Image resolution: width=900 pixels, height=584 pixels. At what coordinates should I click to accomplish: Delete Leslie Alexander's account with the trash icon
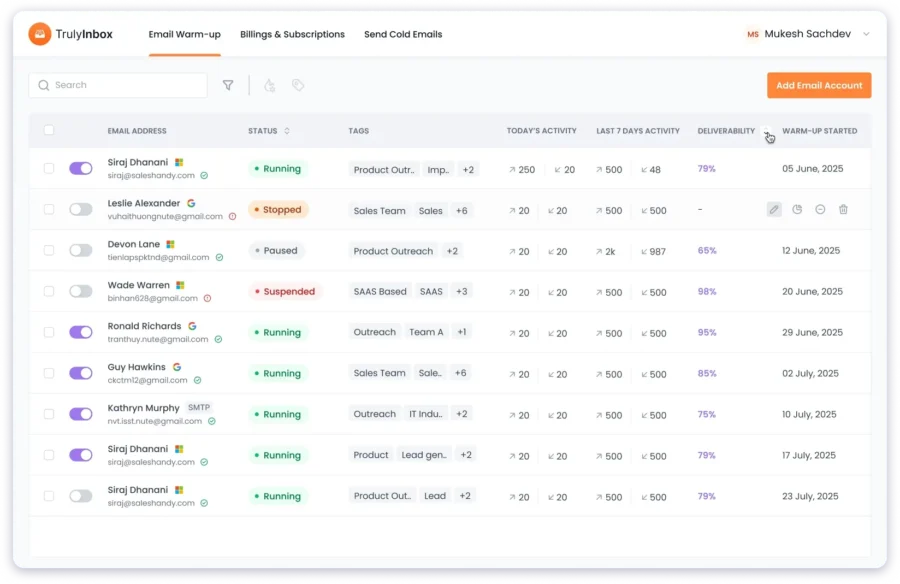point(844,209)
